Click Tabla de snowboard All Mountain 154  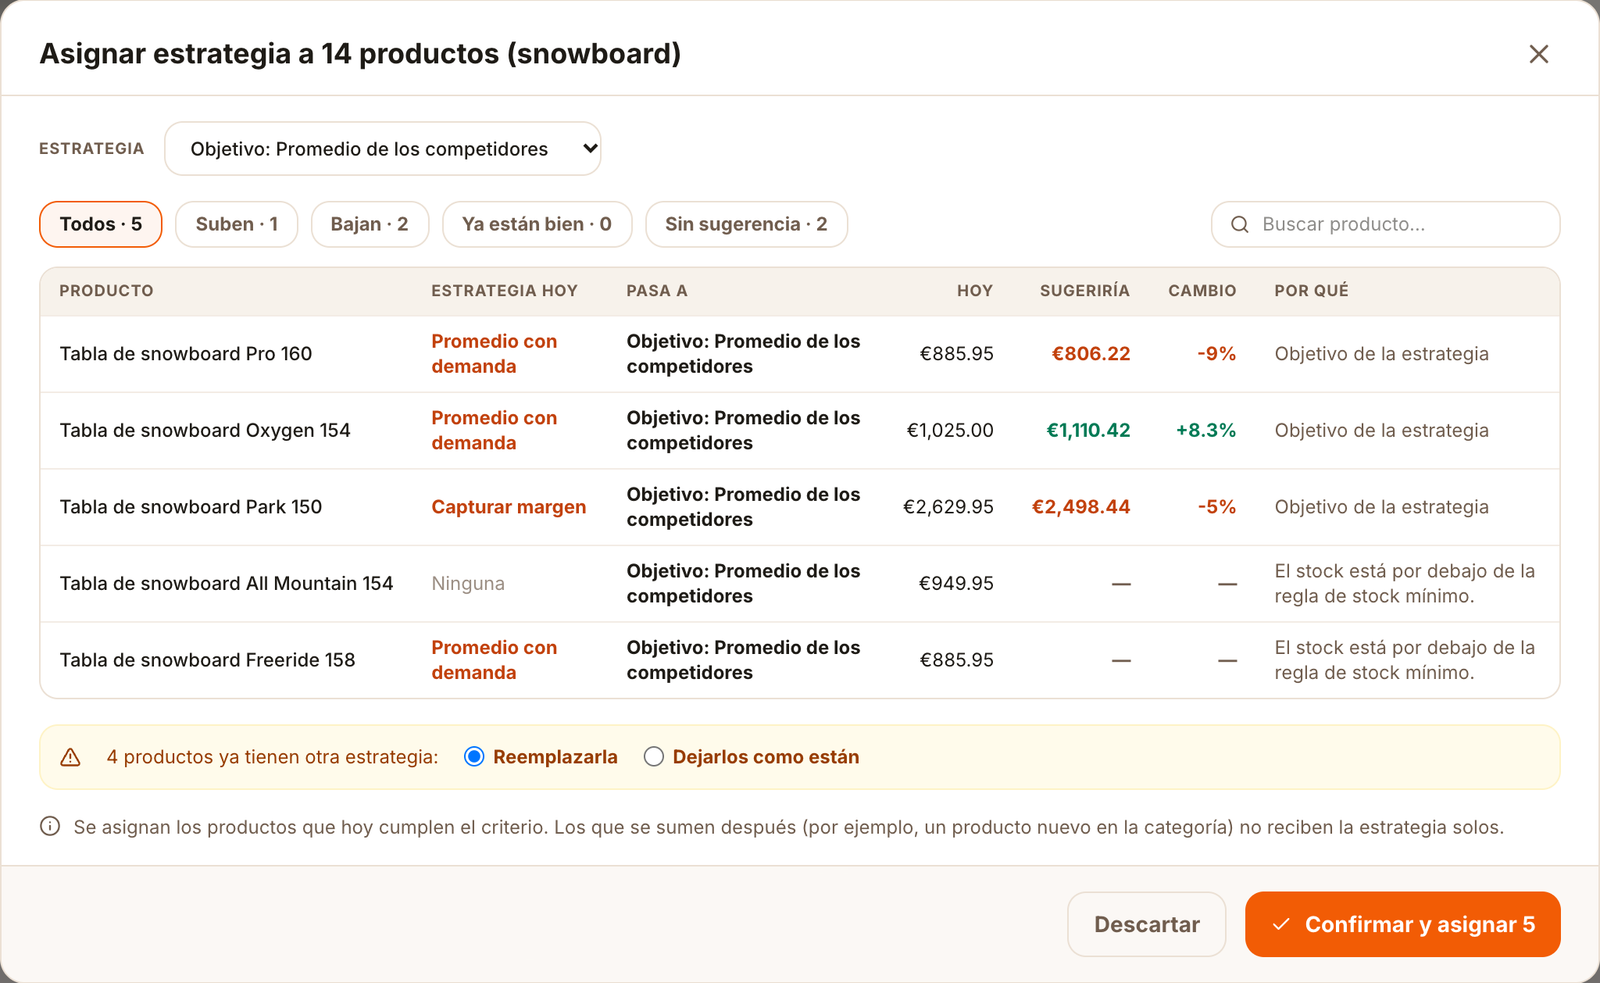coord(226,584)
